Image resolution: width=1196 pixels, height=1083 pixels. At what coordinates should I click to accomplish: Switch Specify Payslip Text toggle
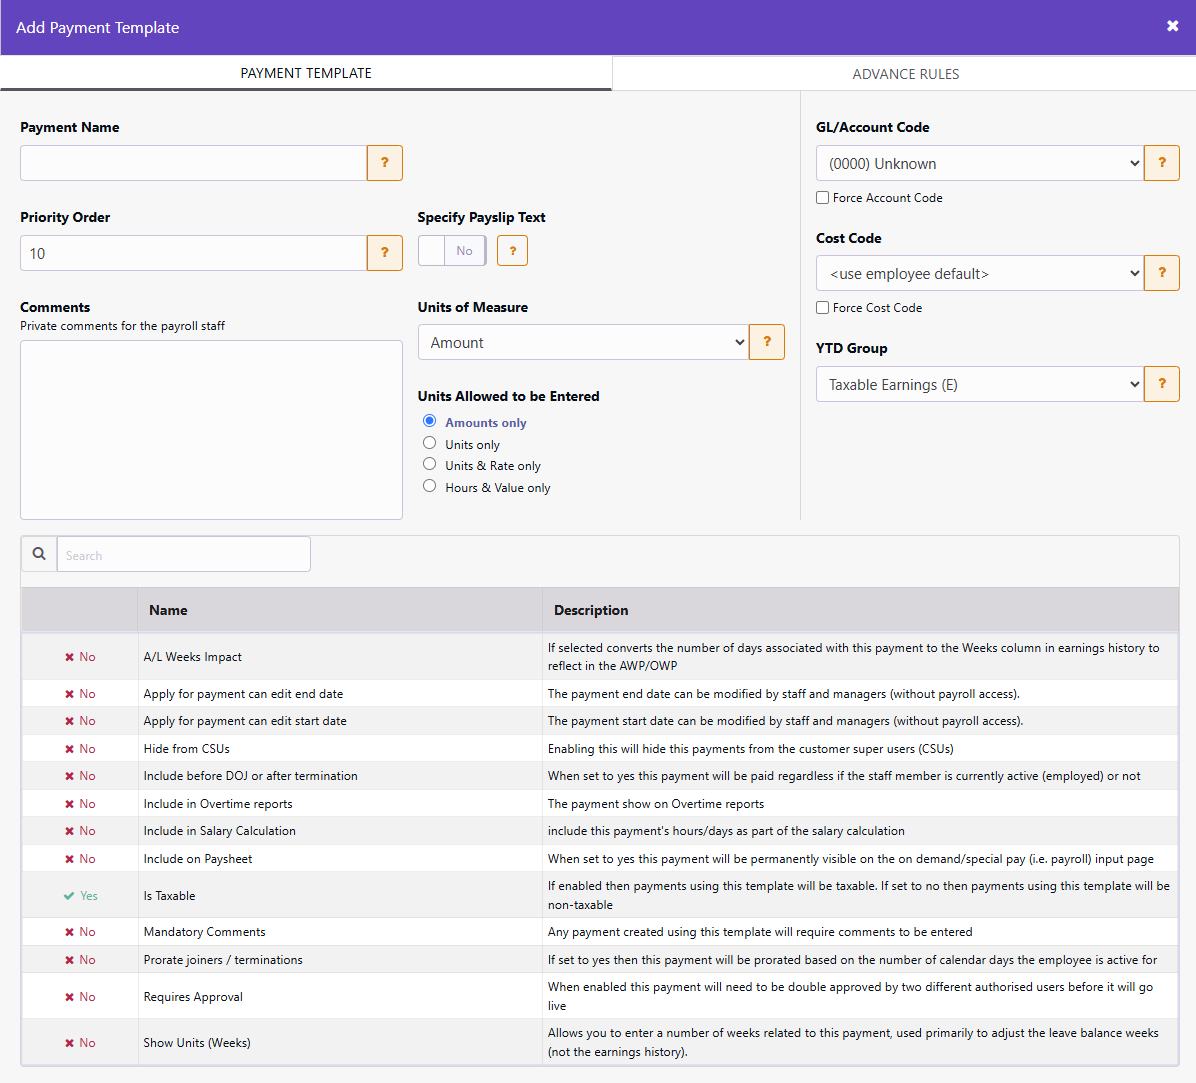(452, 251)
